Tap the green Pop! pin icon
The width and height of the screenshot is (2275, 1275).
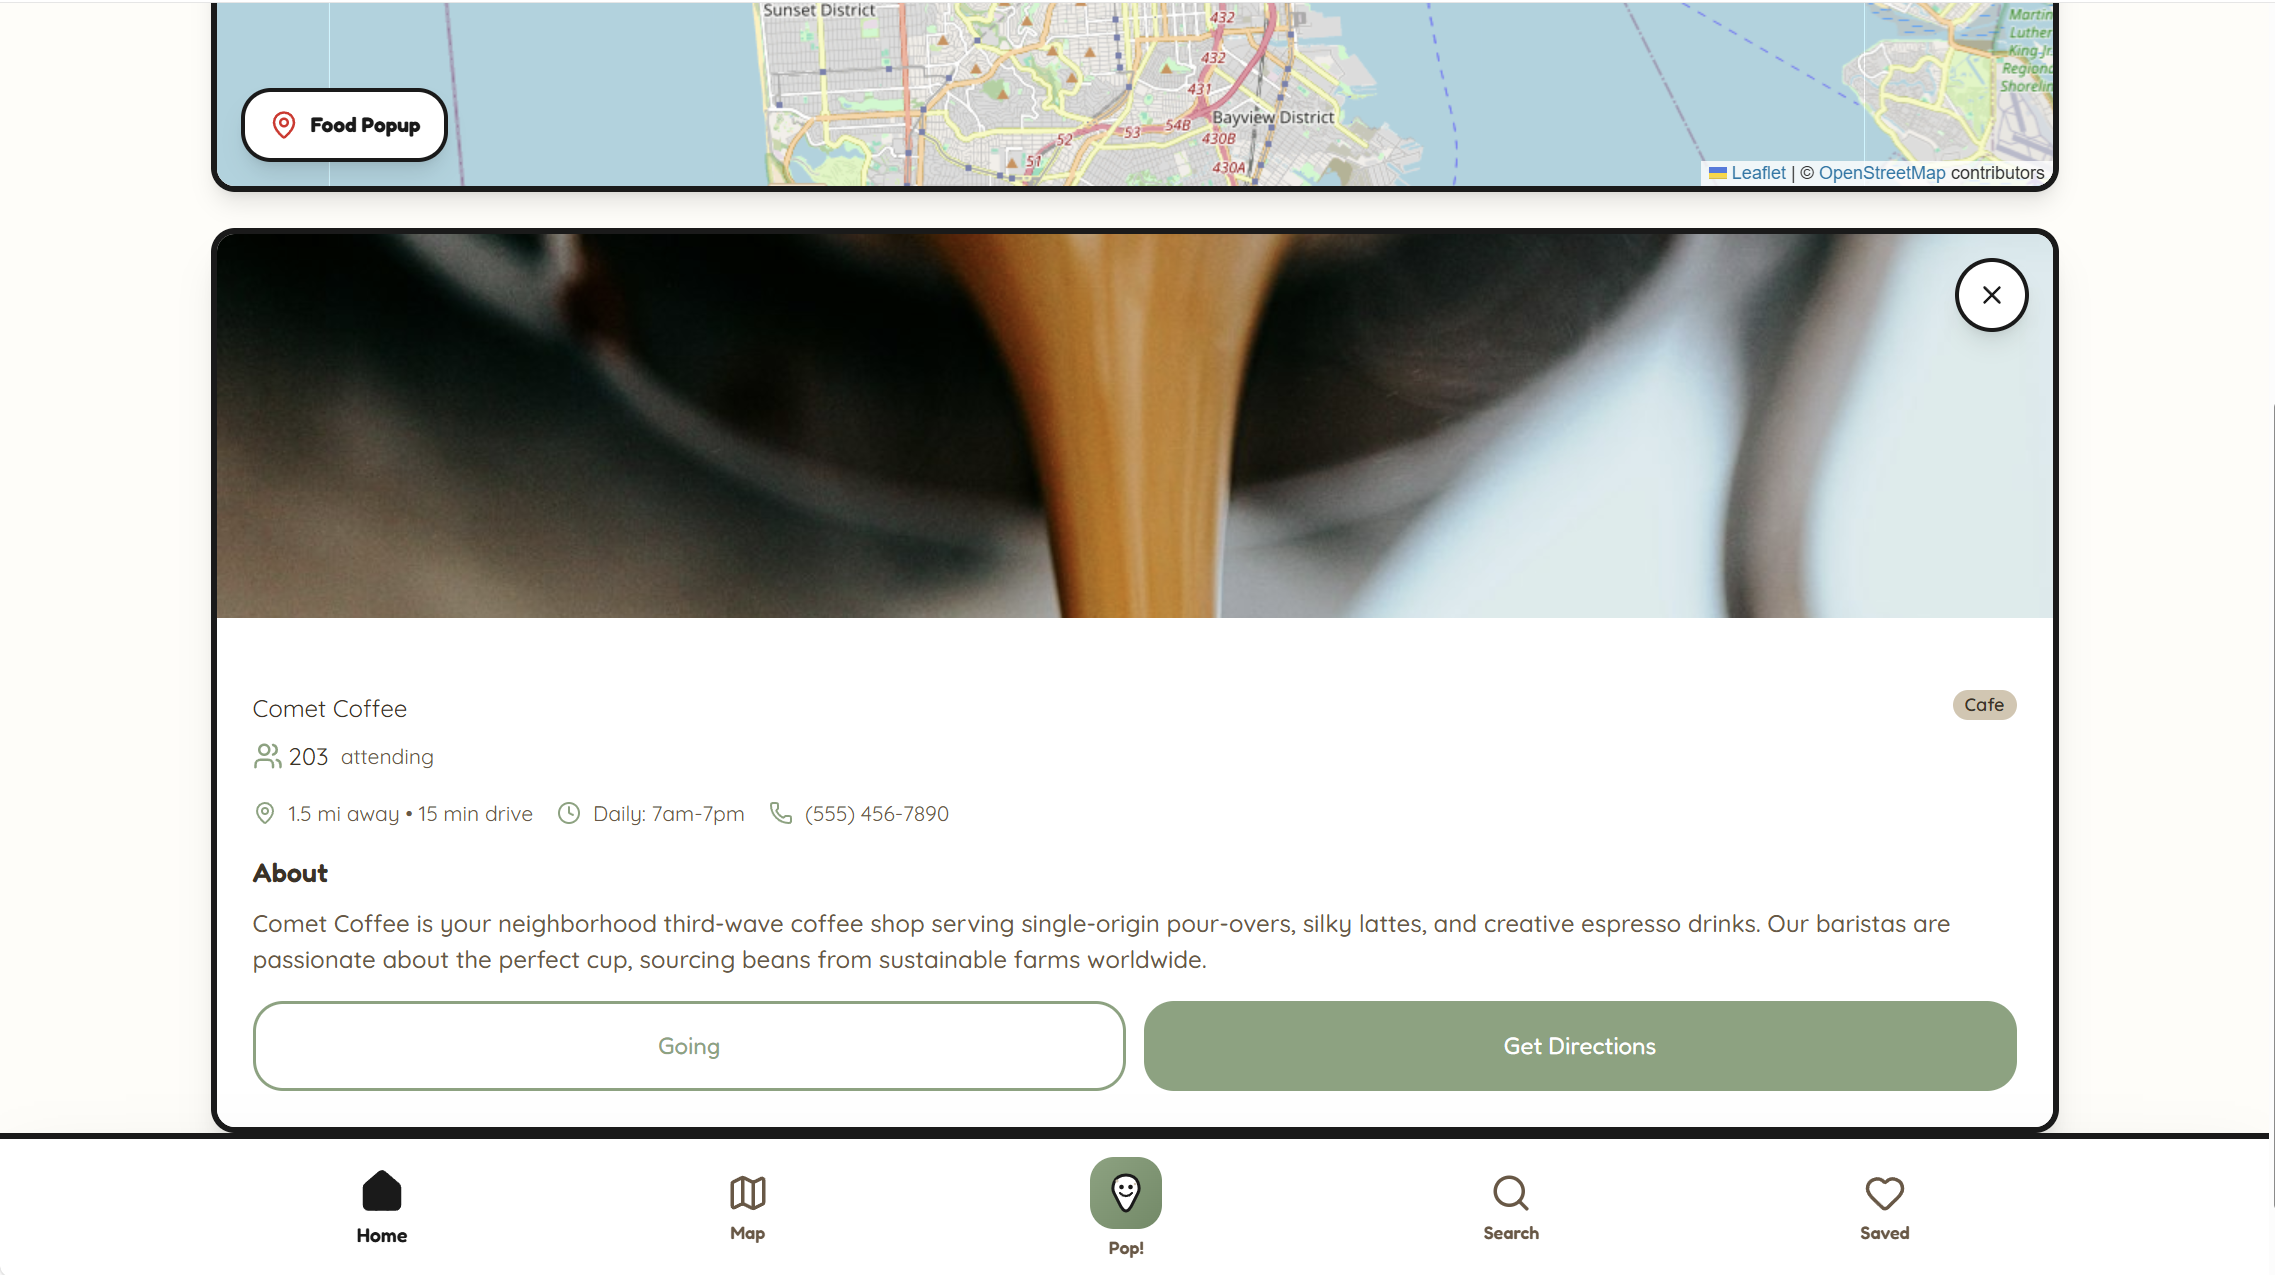click(1125, 1192)
